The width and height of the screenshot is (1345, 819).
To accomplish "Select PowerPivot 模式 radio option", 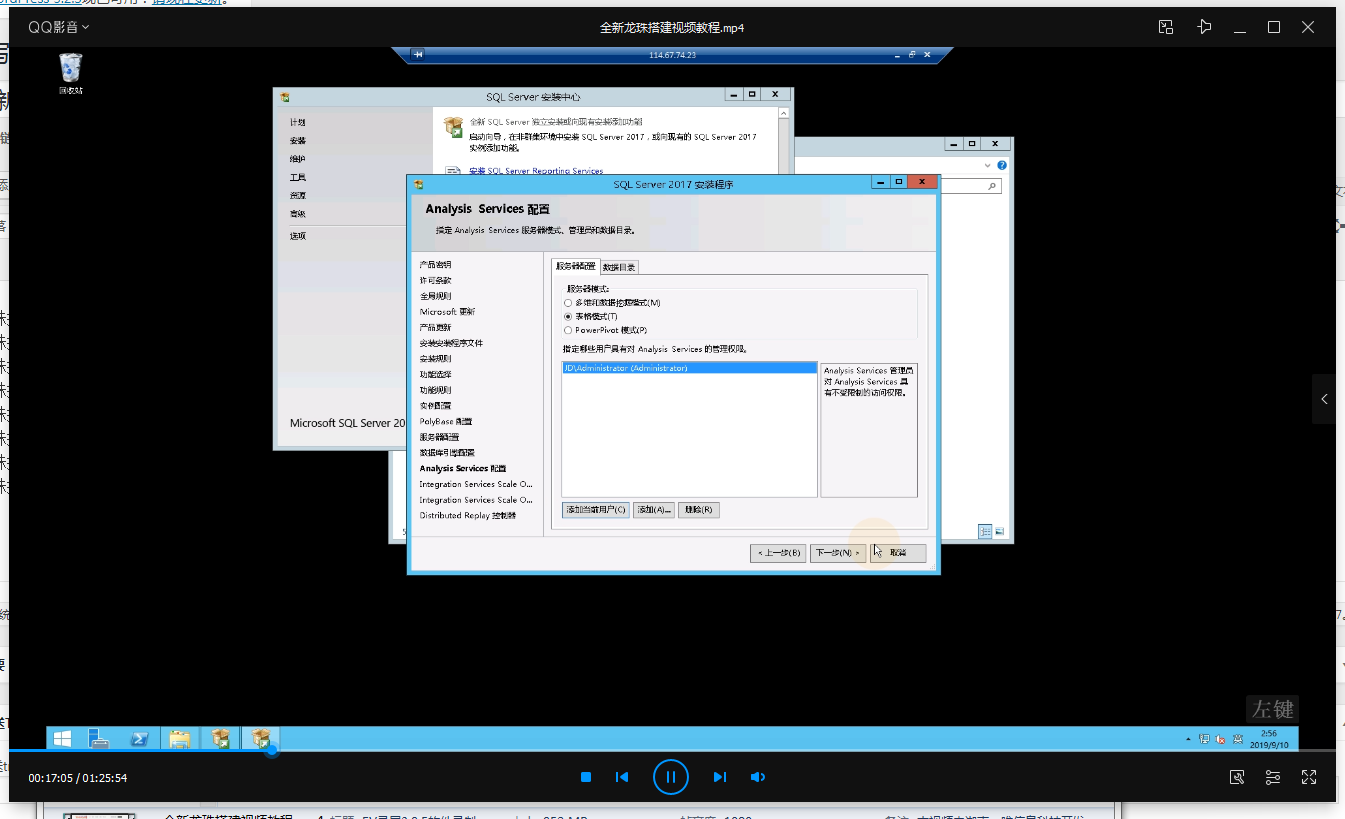I will pos(568,330).
